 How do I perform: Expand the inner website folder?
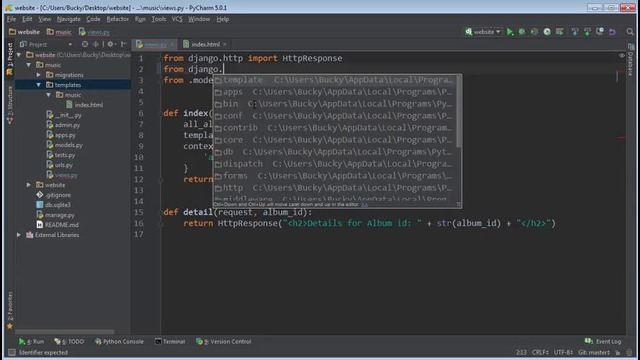click(x=29, y=185)
